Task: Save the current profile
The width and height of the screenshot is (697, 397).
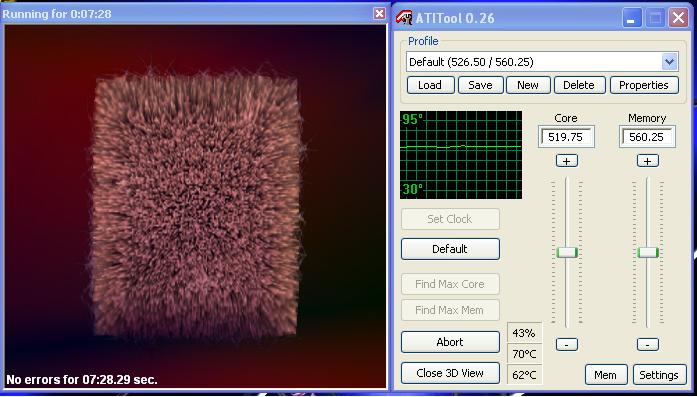Action: click(481, 85)
